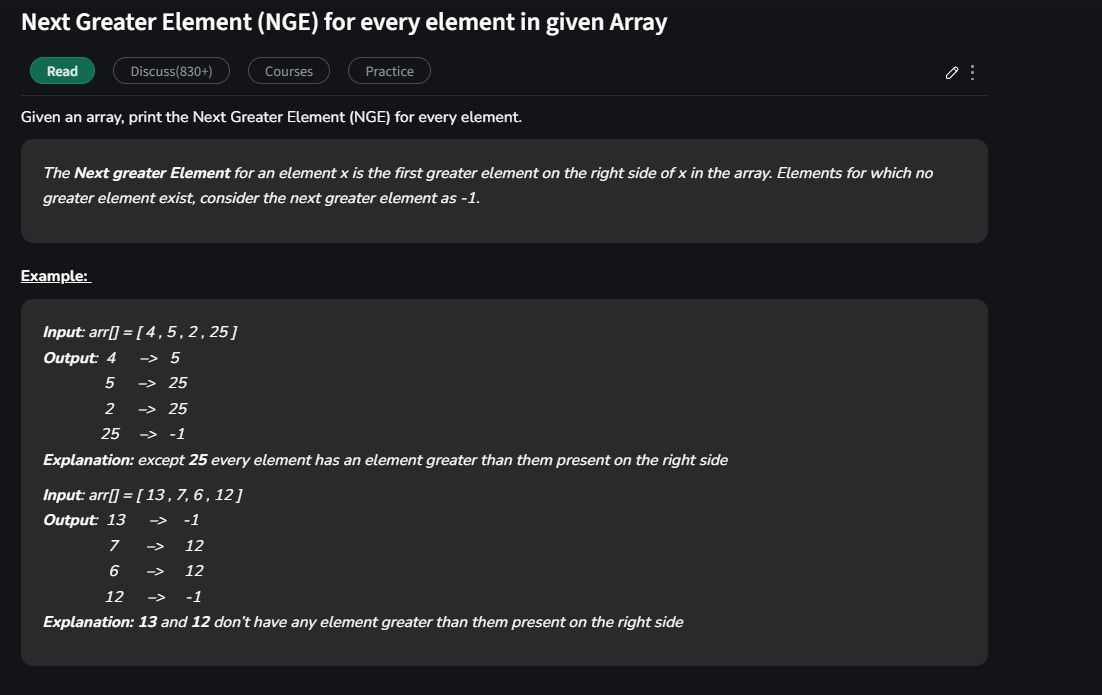
Task: Click the pencil edit icon
Action: [952, 72]
